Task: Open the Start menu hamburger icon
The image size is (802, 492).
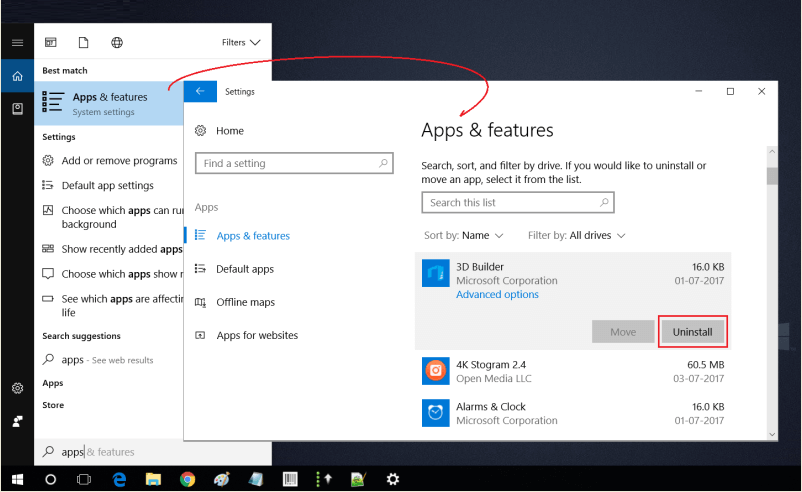Action: point(17,42)
